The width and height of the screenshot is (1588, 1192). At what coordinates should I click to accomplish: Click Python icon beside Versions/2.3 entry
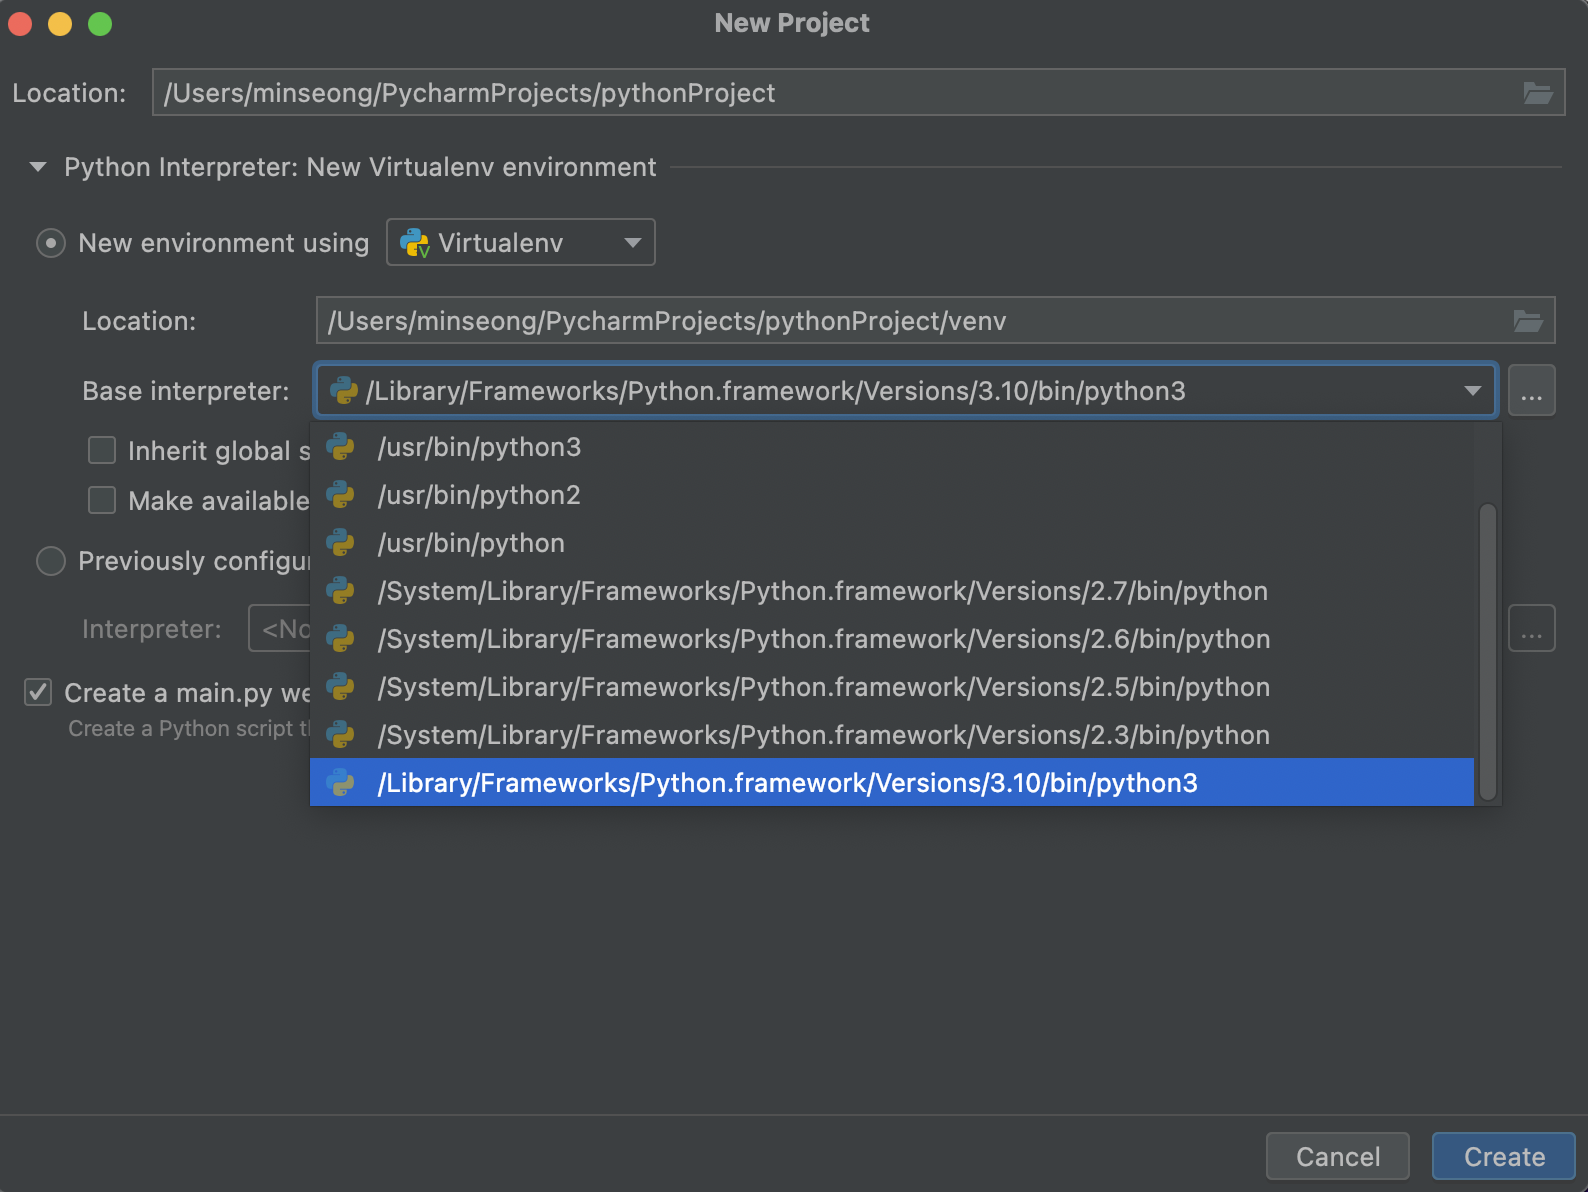click(x=341, y=735)
